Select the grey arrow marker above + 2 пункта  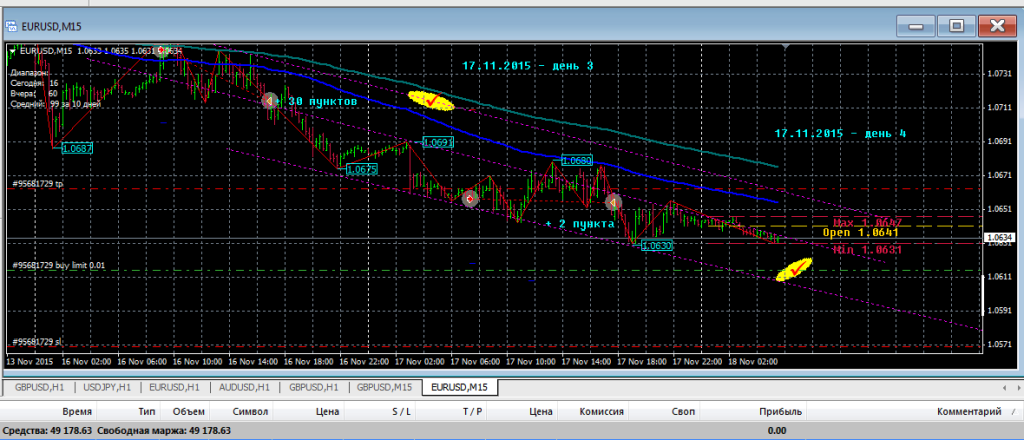[x=613, y=202]
